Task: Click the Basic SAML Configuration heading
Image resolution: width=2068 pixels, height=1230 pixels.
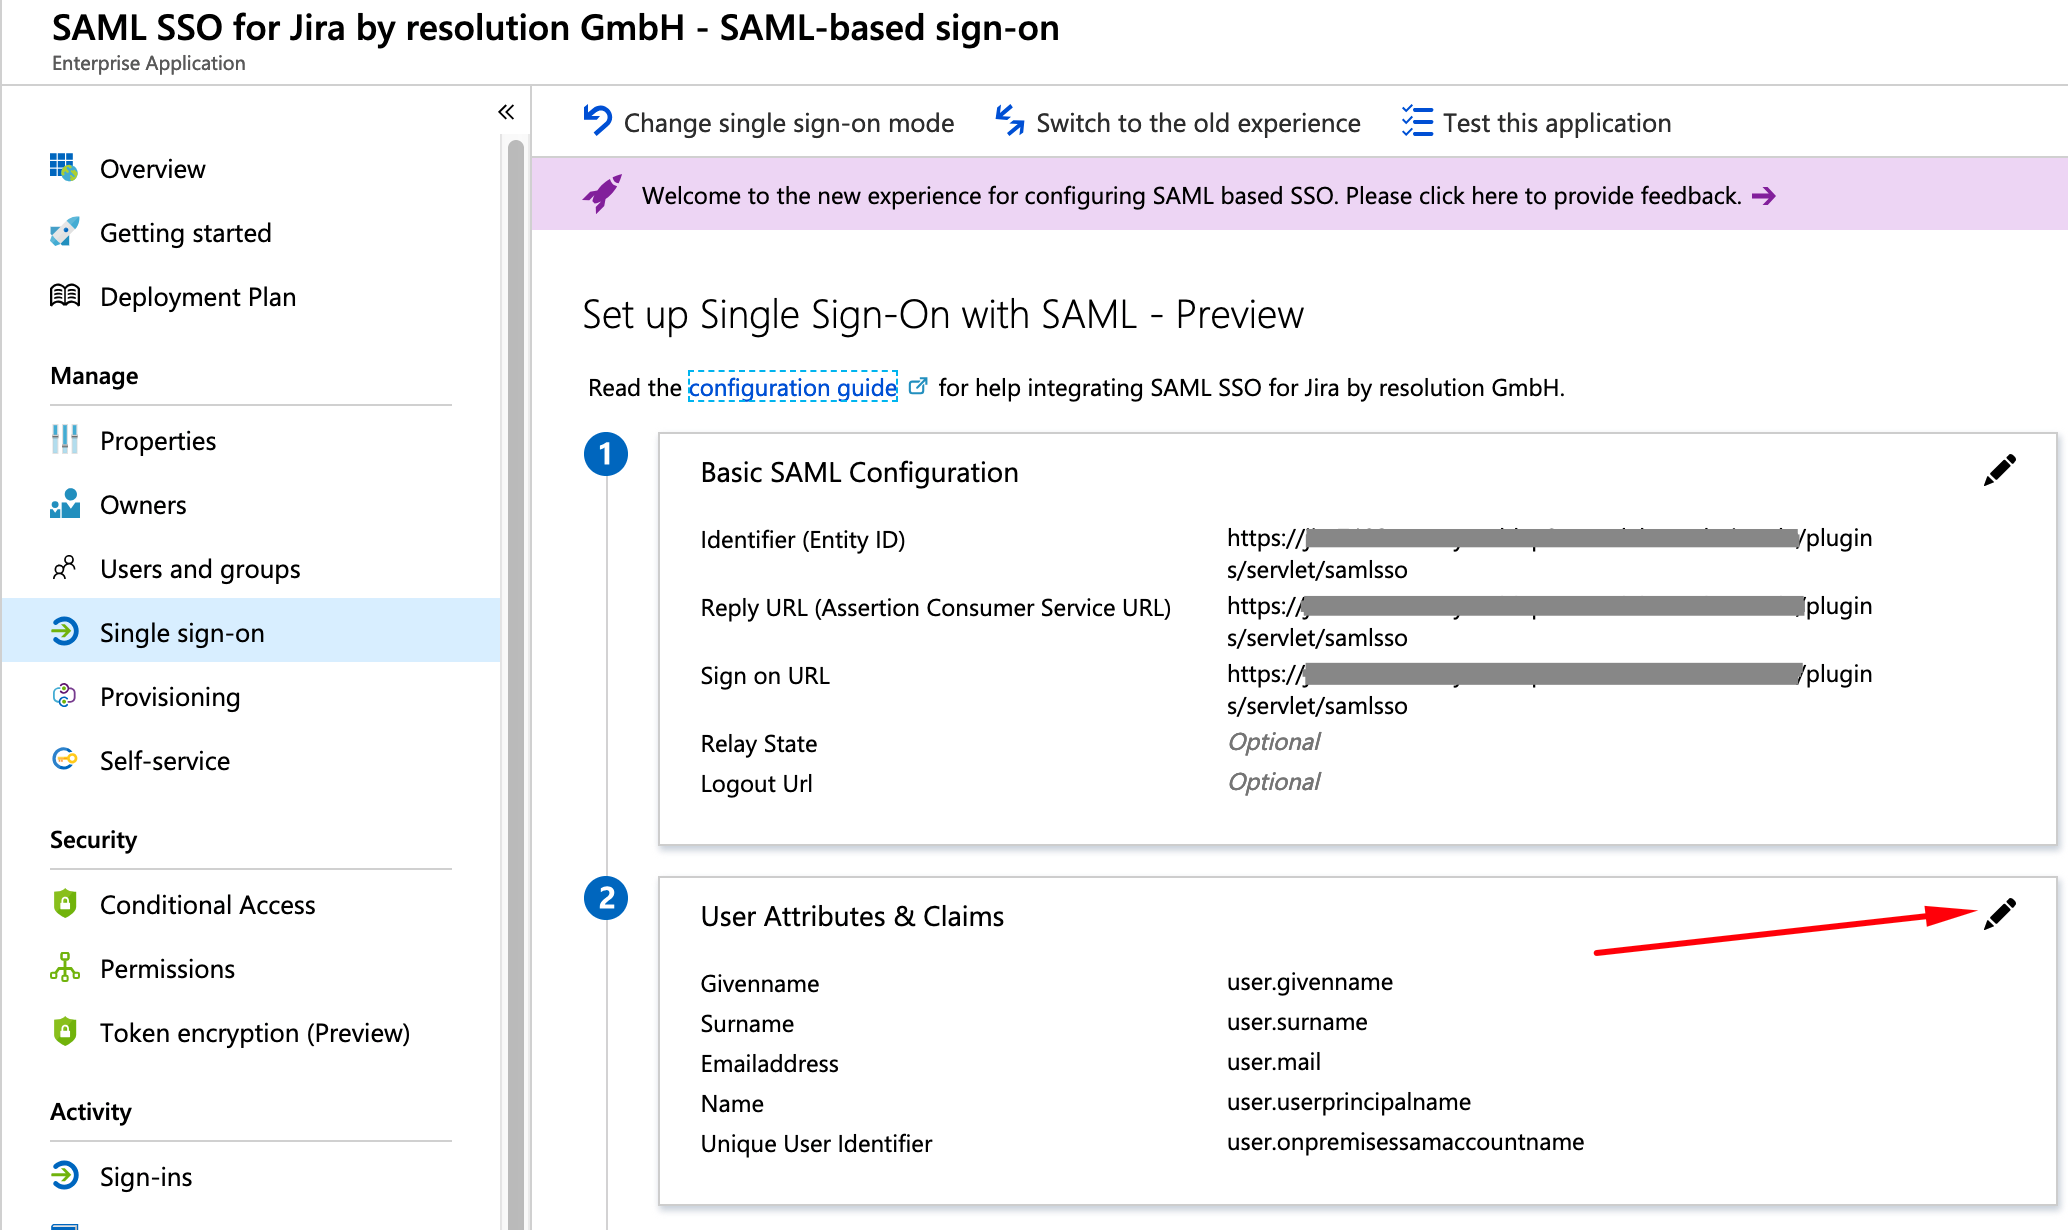Action: point(860,472)
